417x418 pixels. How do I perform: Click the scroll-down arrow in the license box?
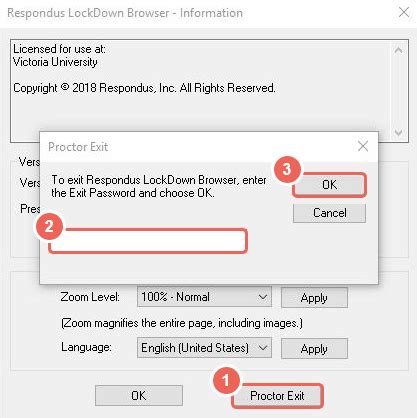tap(398, 133)
